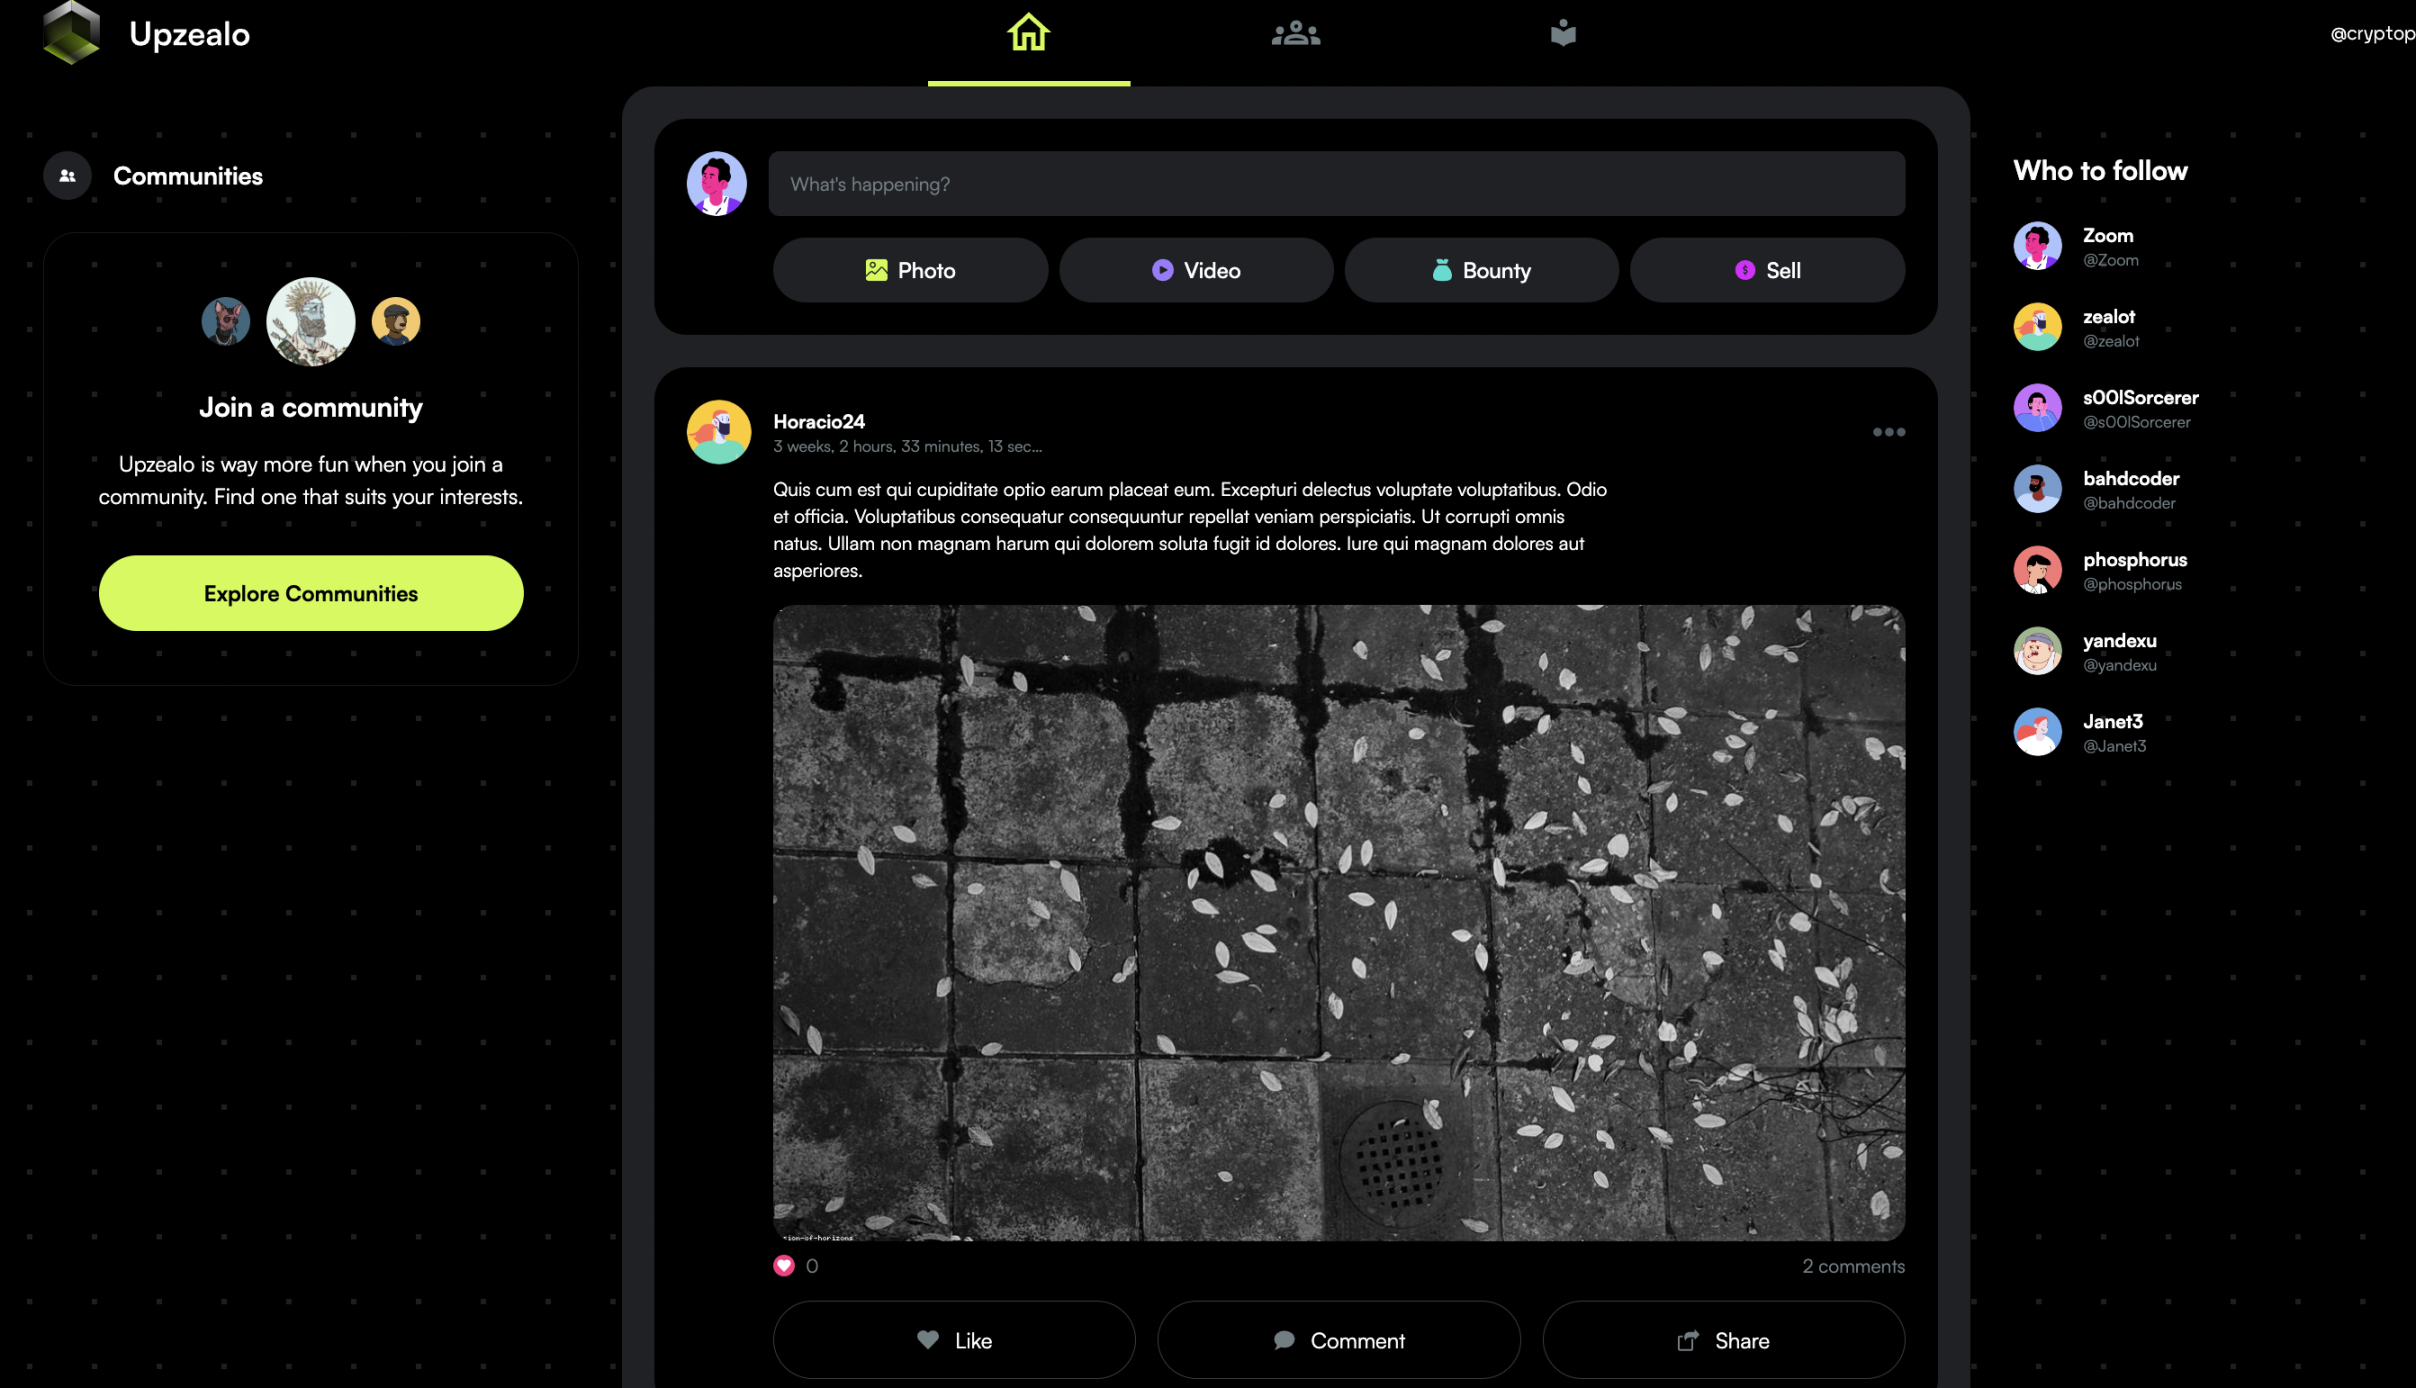Comment on Horacio24's post
2416x1388 pixels.
1339,1340
